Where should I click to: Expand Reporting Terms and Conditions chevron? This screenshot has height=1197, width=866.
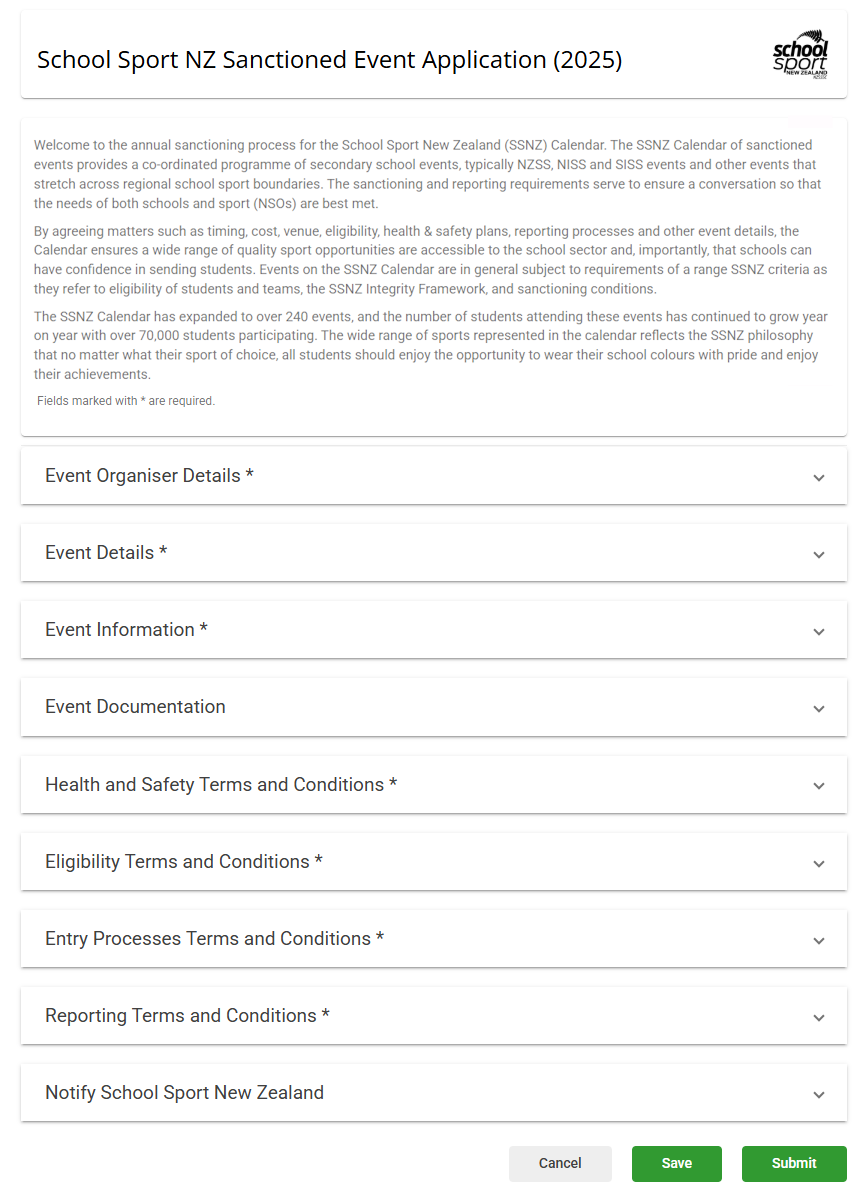tap(819, 1018)
